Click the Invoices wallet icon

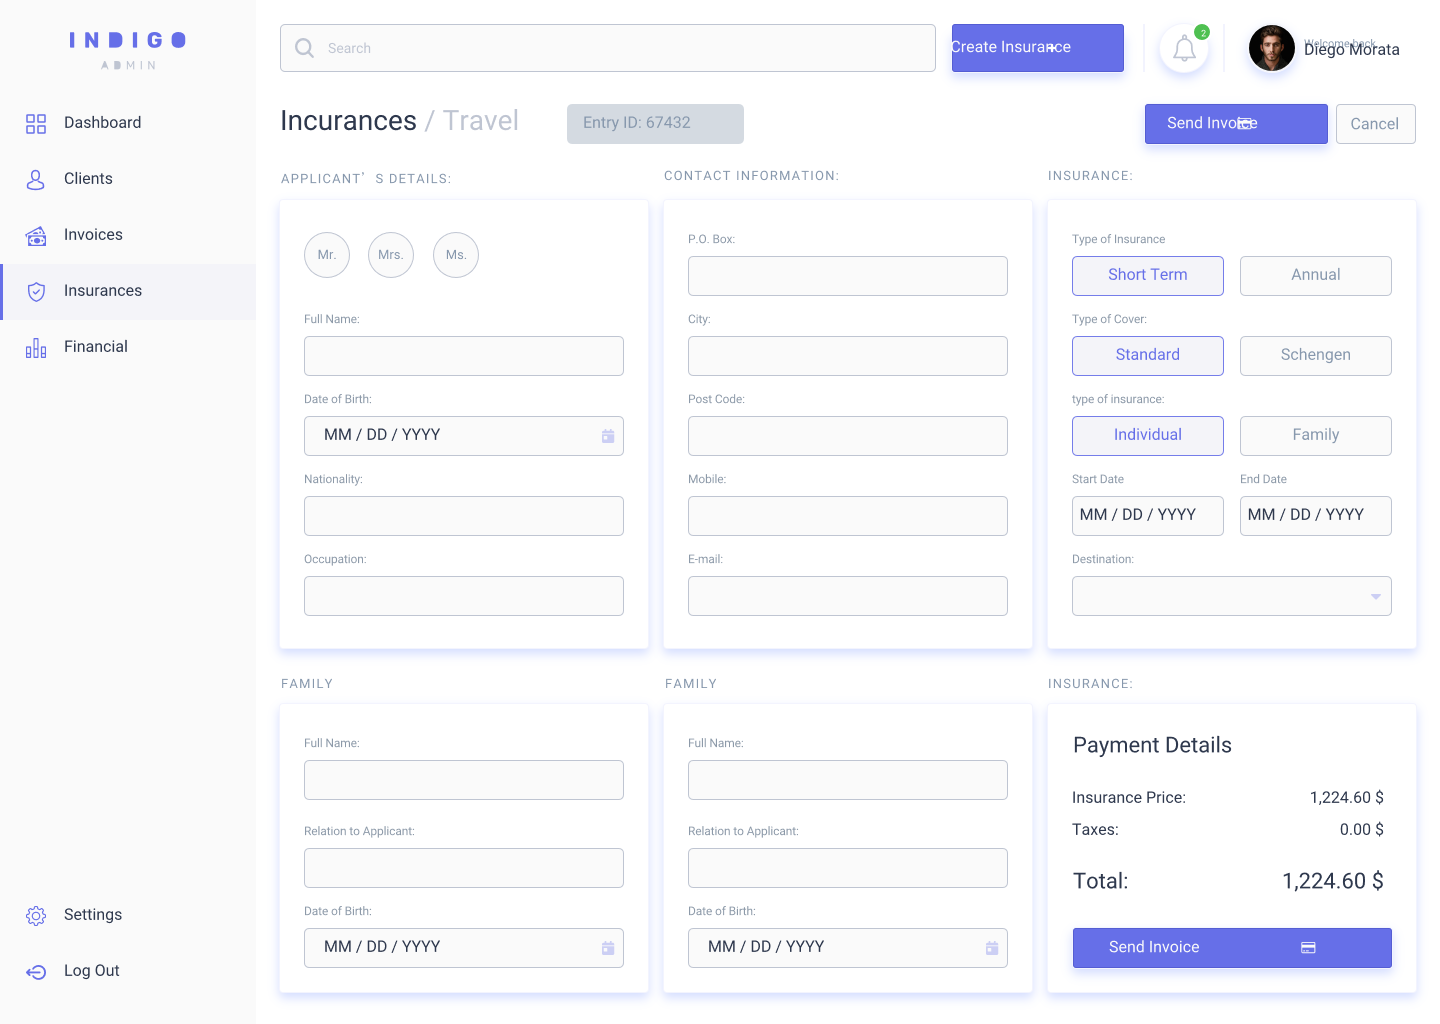click(x=36, y=236)
